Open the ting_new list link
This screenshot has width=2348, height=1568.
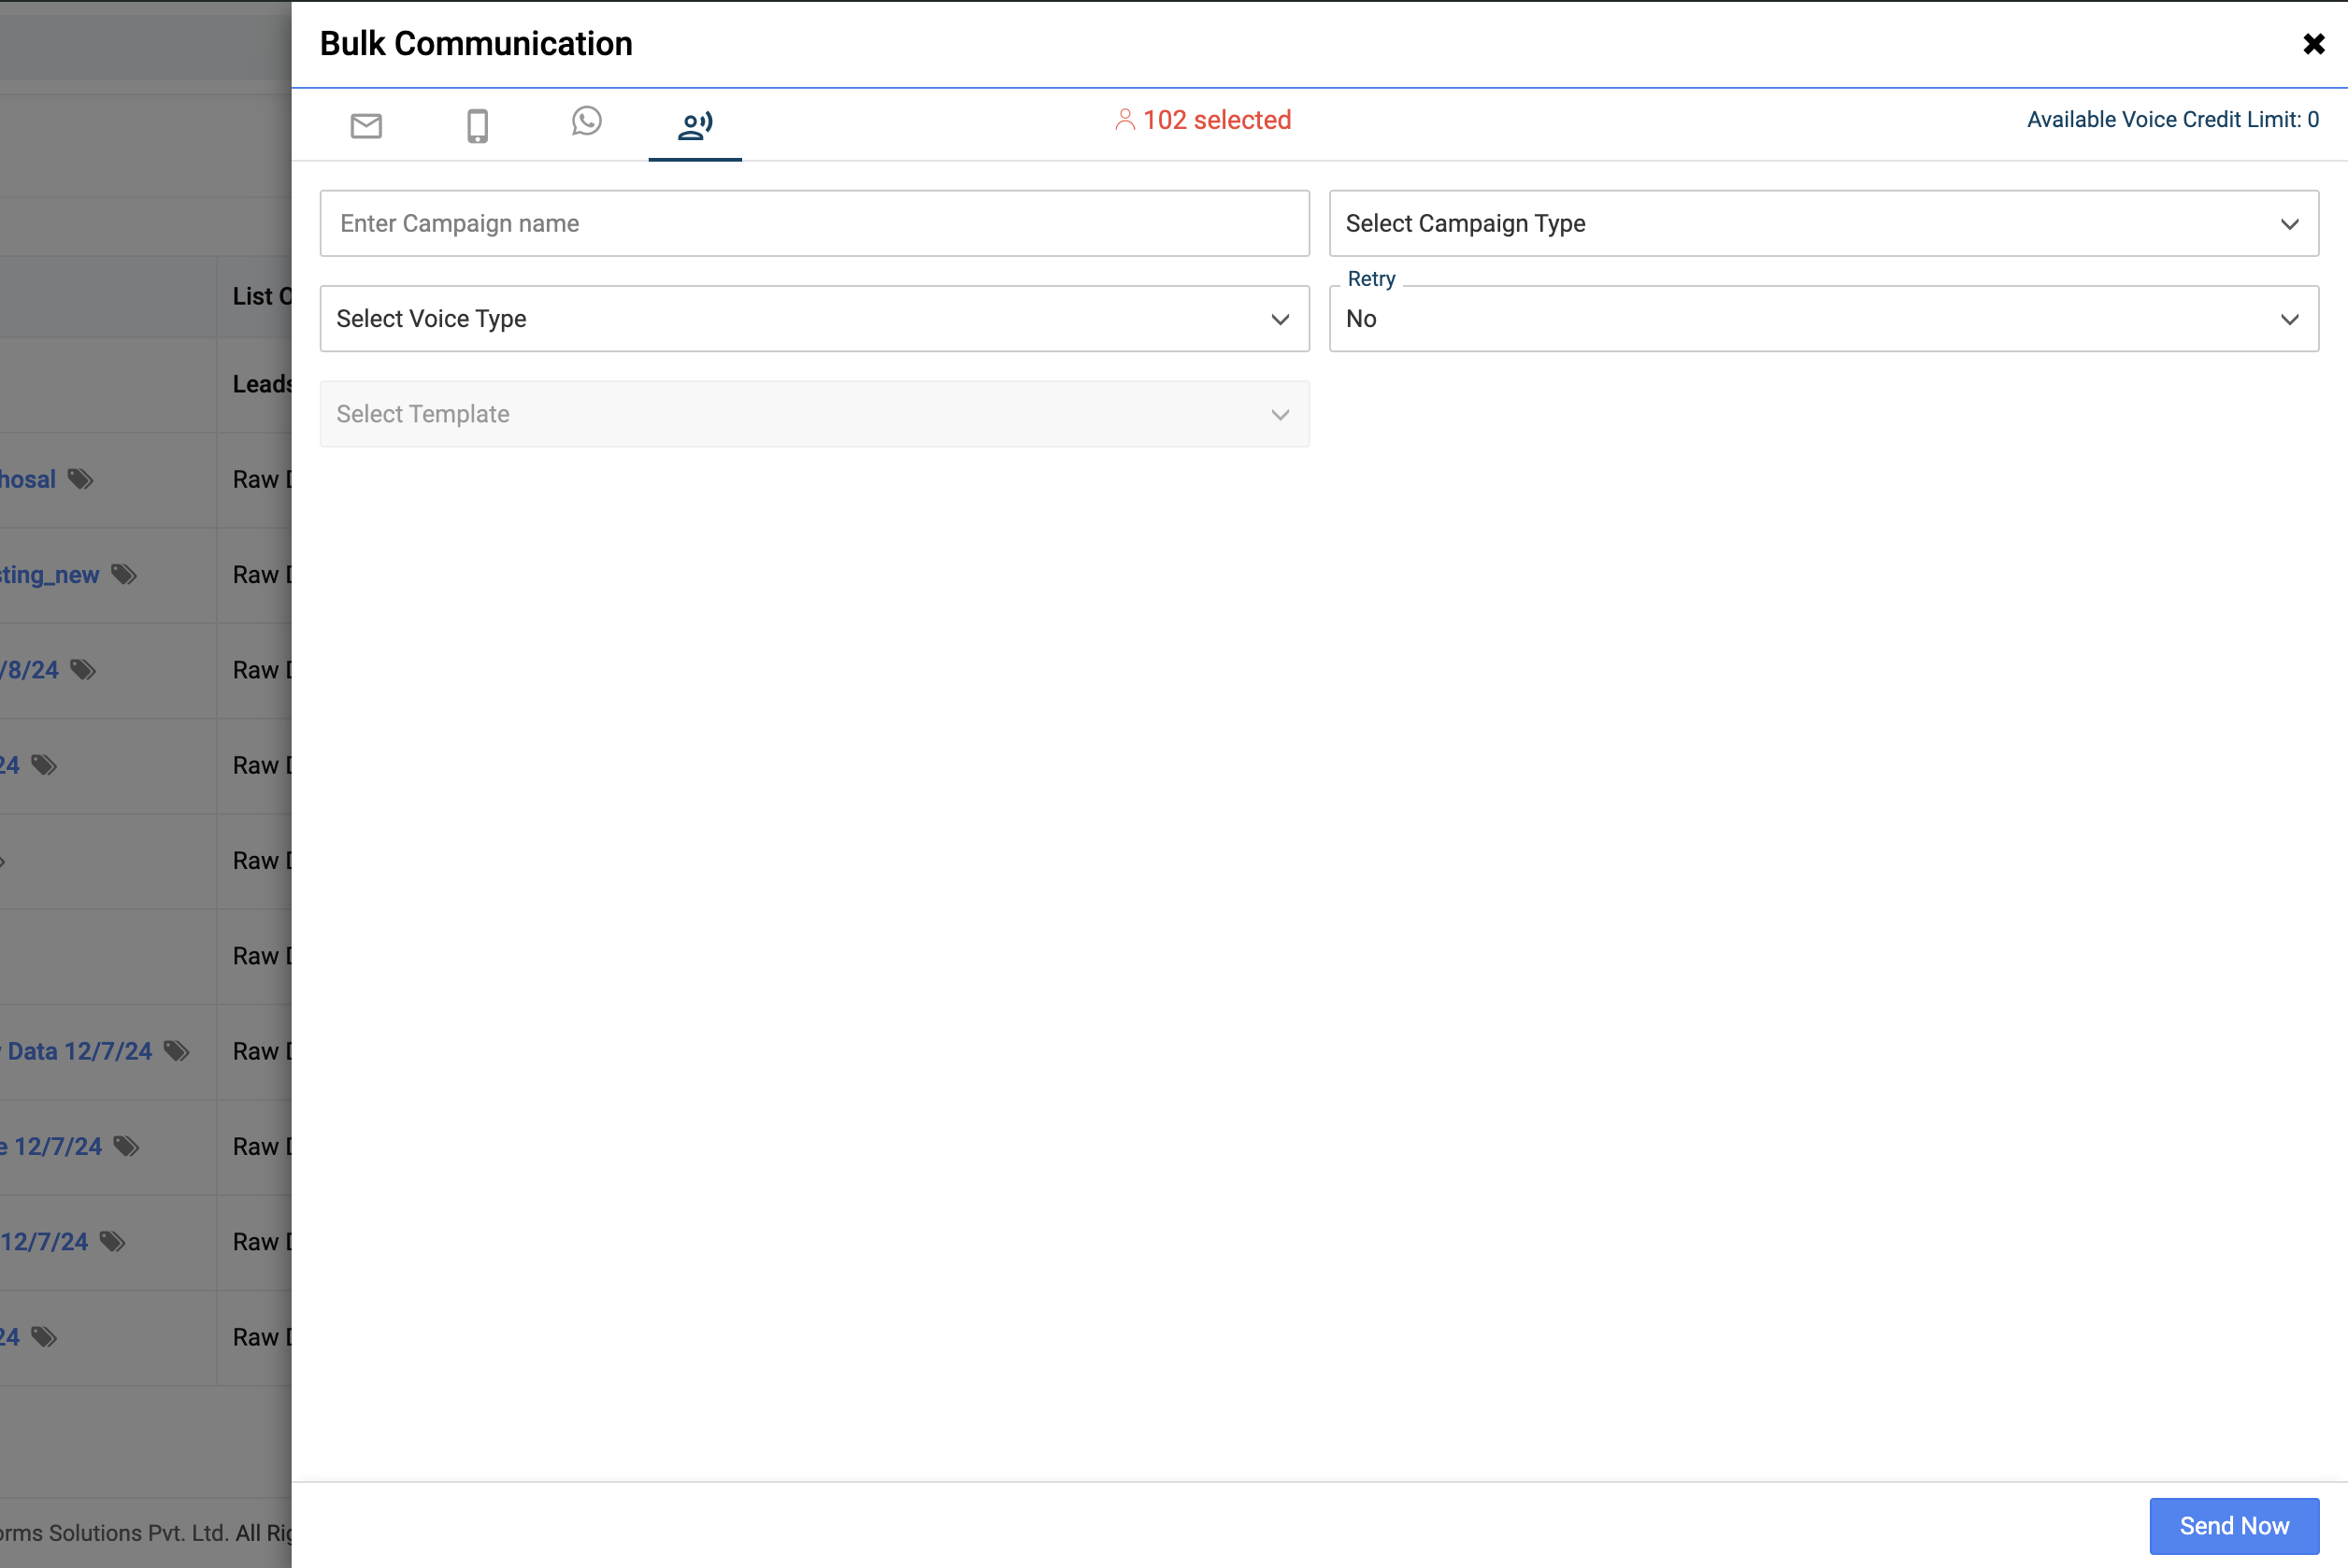[49, 575]
